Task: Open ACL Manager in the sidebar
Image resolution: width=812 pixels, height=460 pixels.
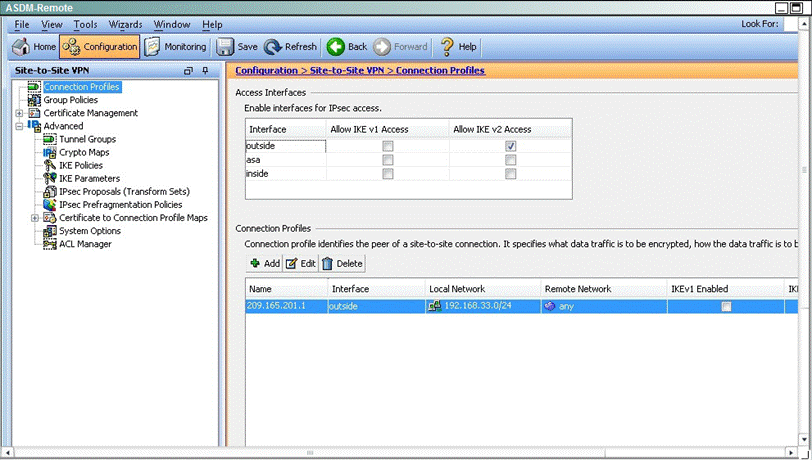Action: [x=85, y=244]
